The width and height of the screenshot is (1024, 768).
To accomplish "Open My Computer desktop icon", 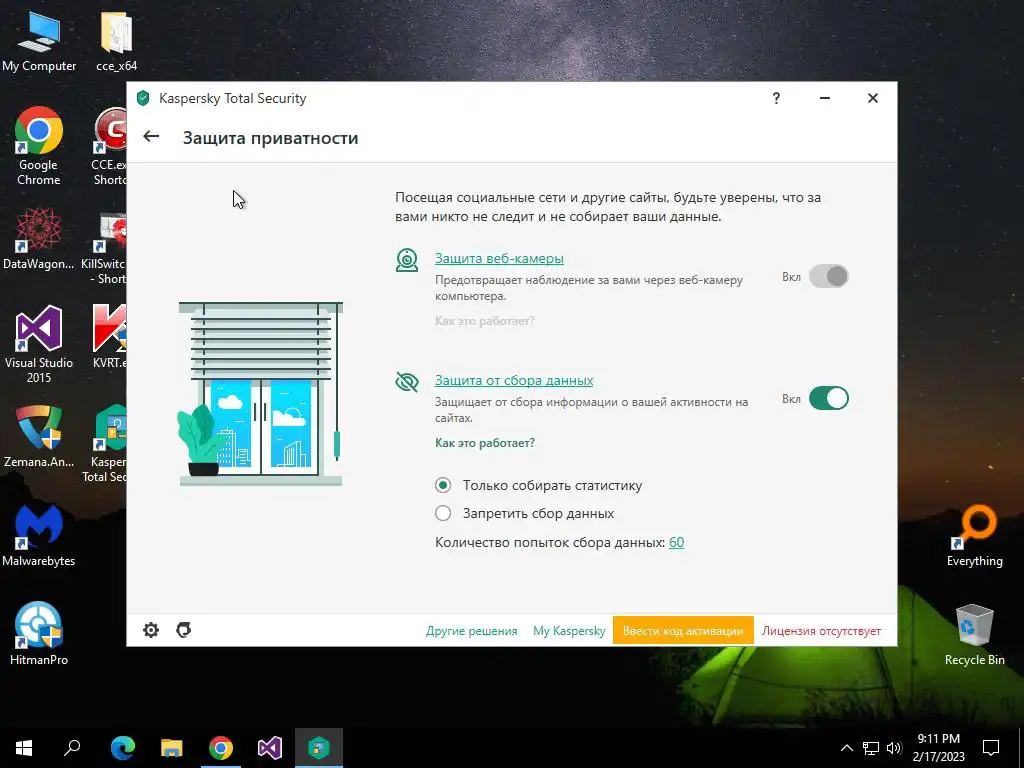I will coord(39,41).
